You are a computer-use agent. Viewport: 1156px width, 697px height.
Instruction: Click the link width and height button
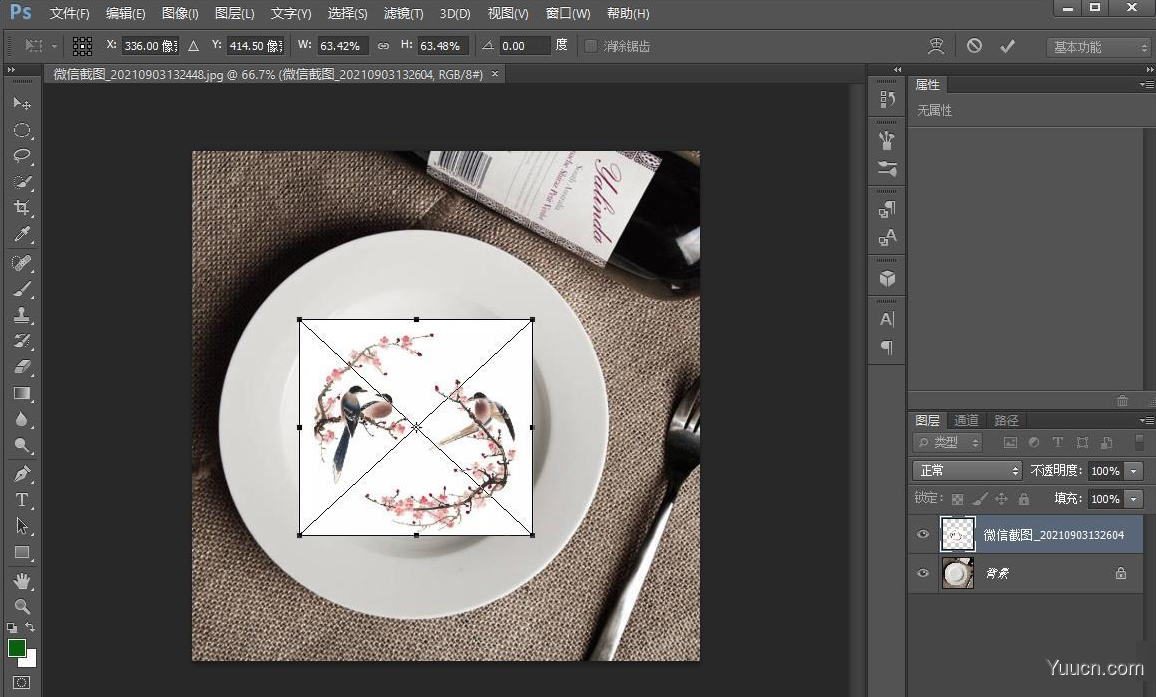point(383,46)
